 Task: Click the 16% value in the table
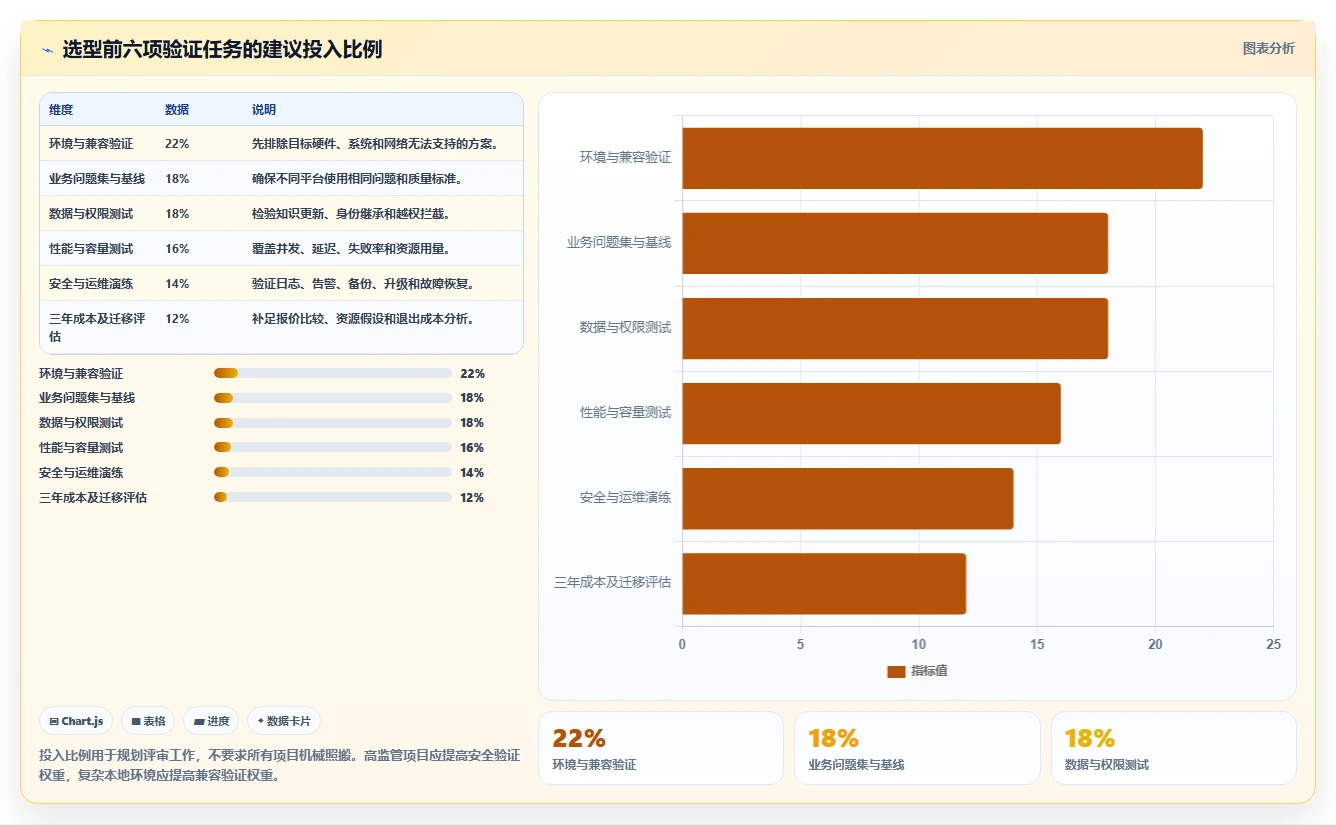(x=177, y=249)
